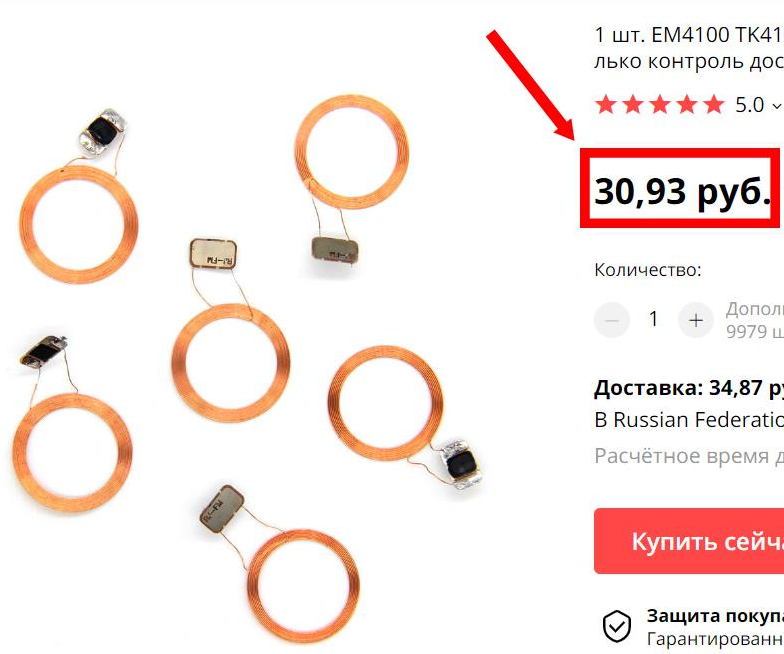Click the product title EM4100 text

tap(691, 35)
